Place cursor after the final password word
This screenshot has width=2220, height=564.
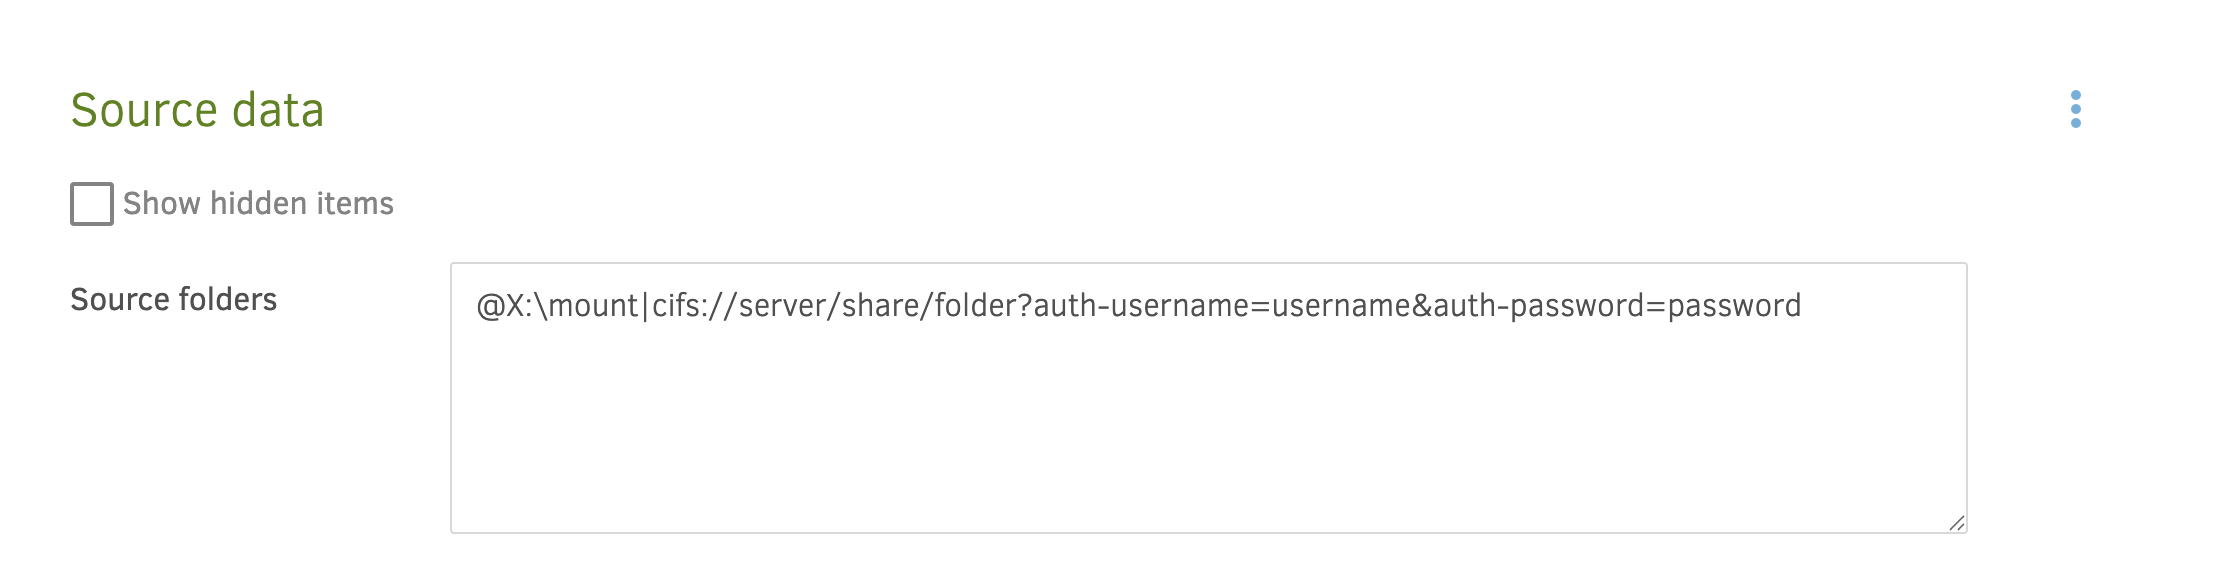click(x=1803, y=305)
